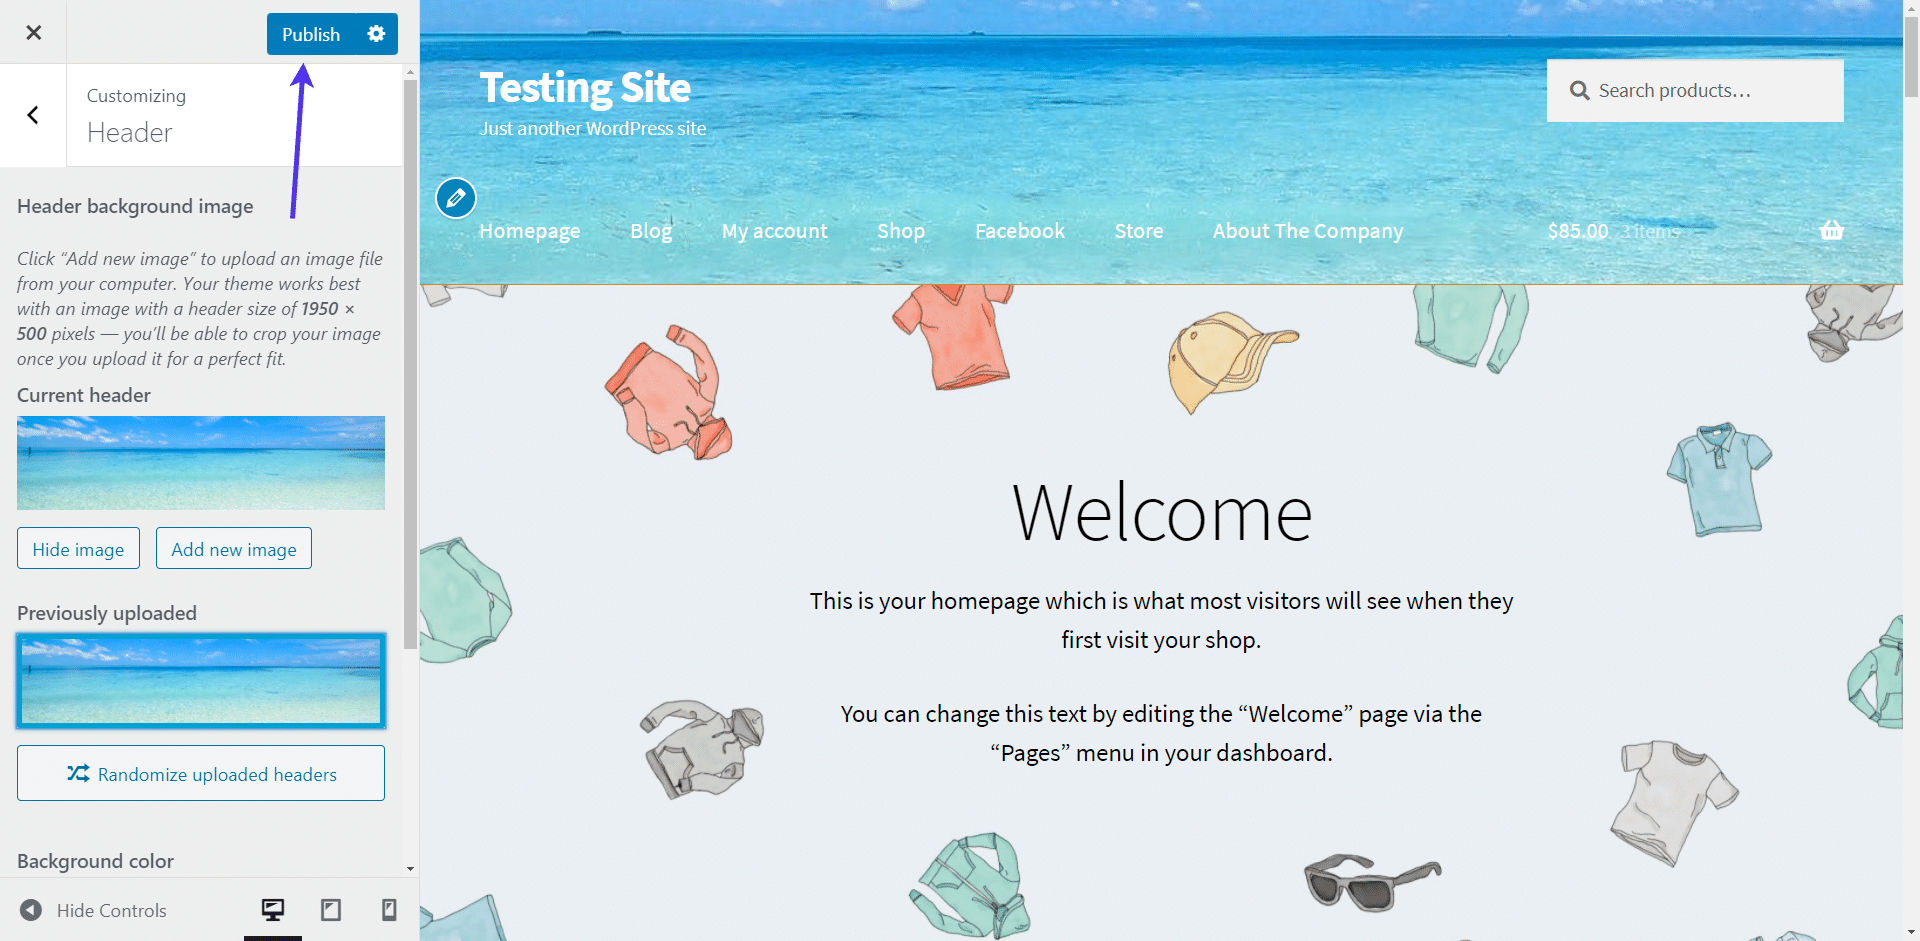Click Add new image button
Screen dimensions: 1920x941
[234, 549]
